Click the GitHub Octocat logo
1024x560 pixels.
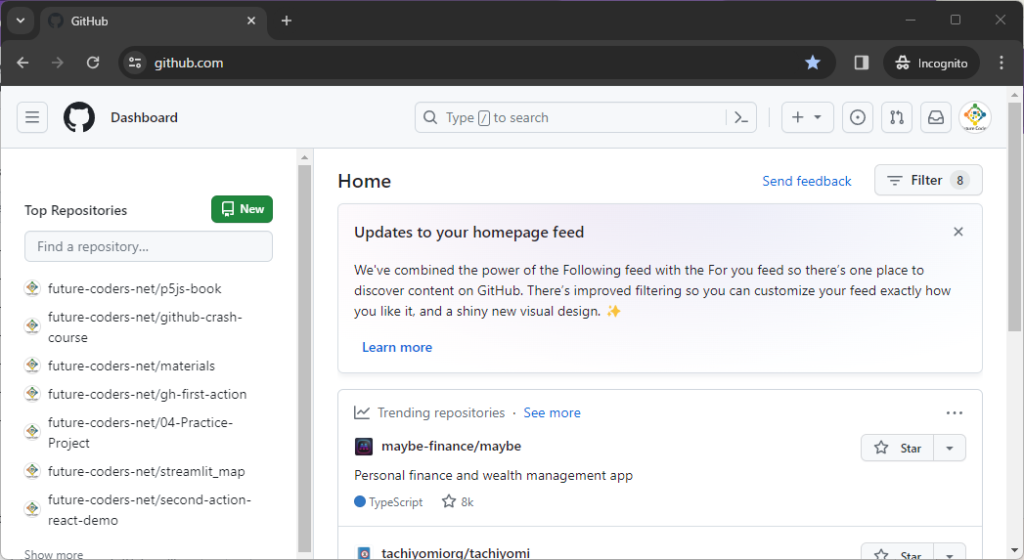click(79, 117)
